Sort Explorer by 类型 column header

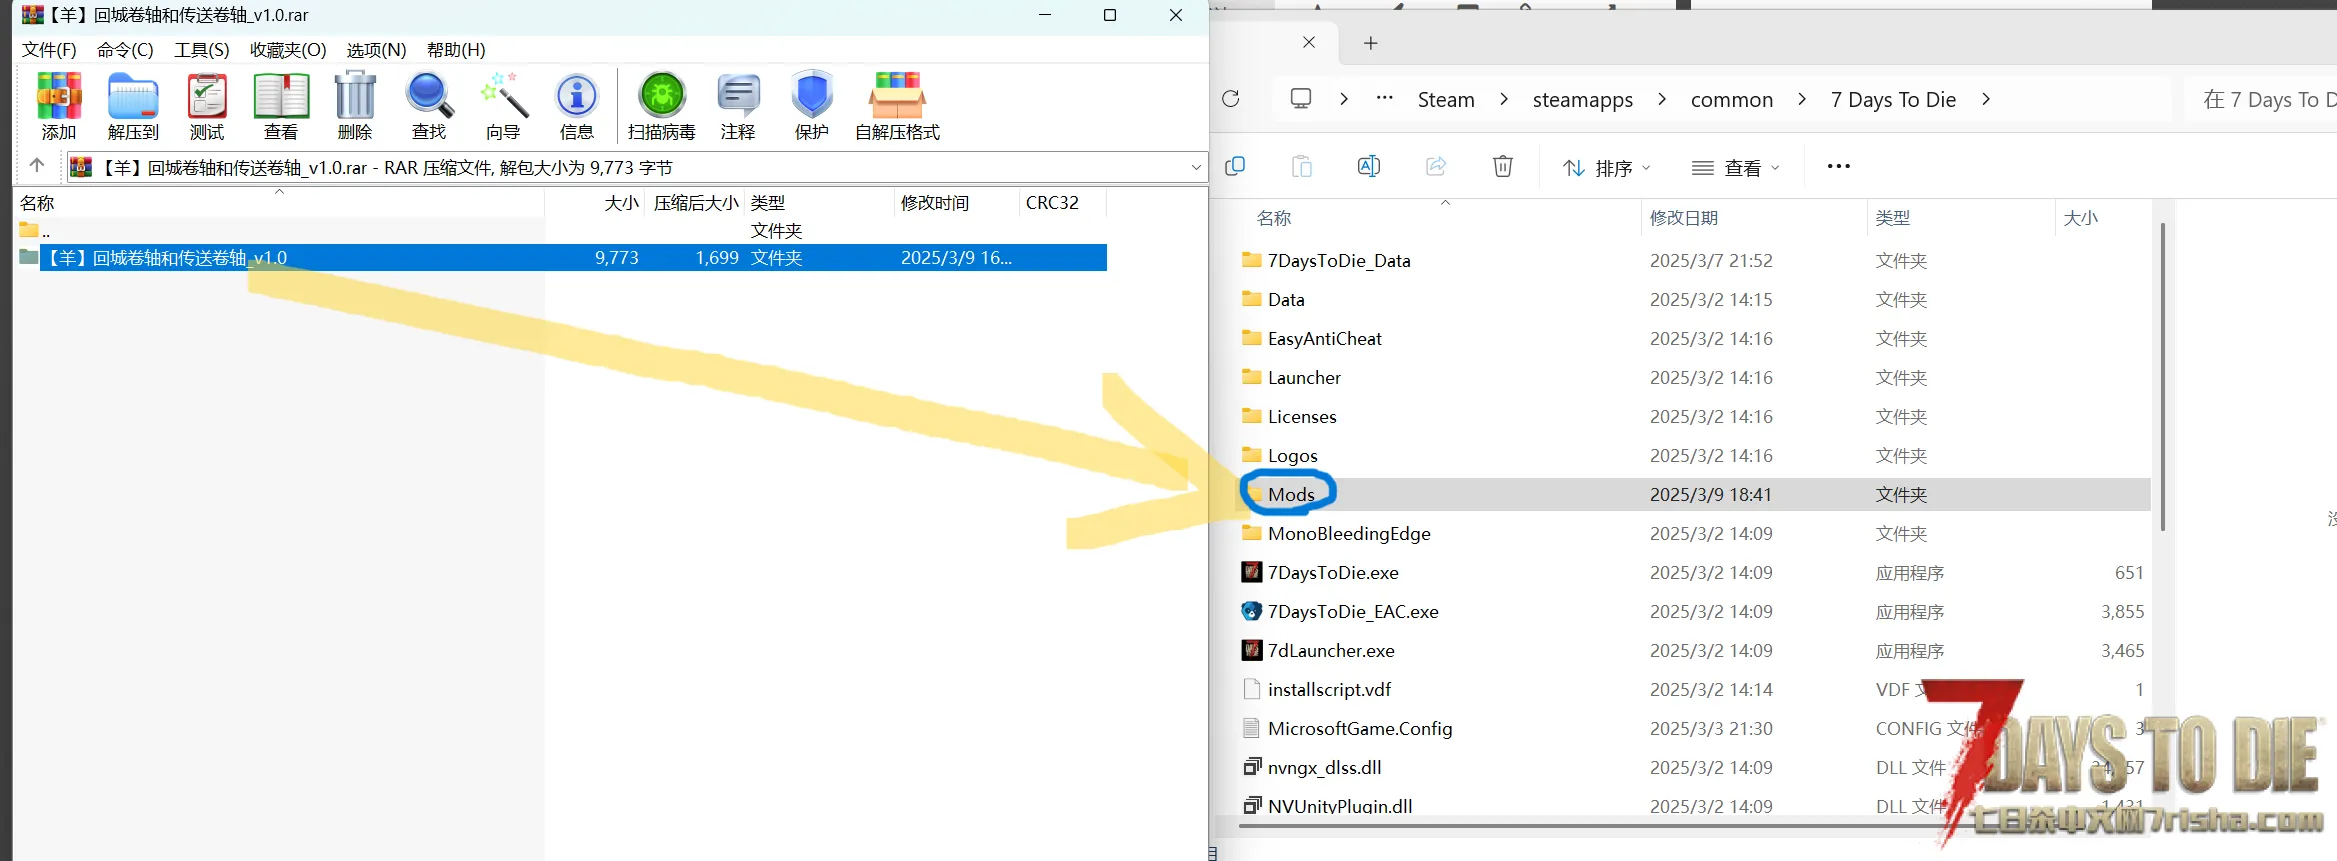click(1960, 218)
